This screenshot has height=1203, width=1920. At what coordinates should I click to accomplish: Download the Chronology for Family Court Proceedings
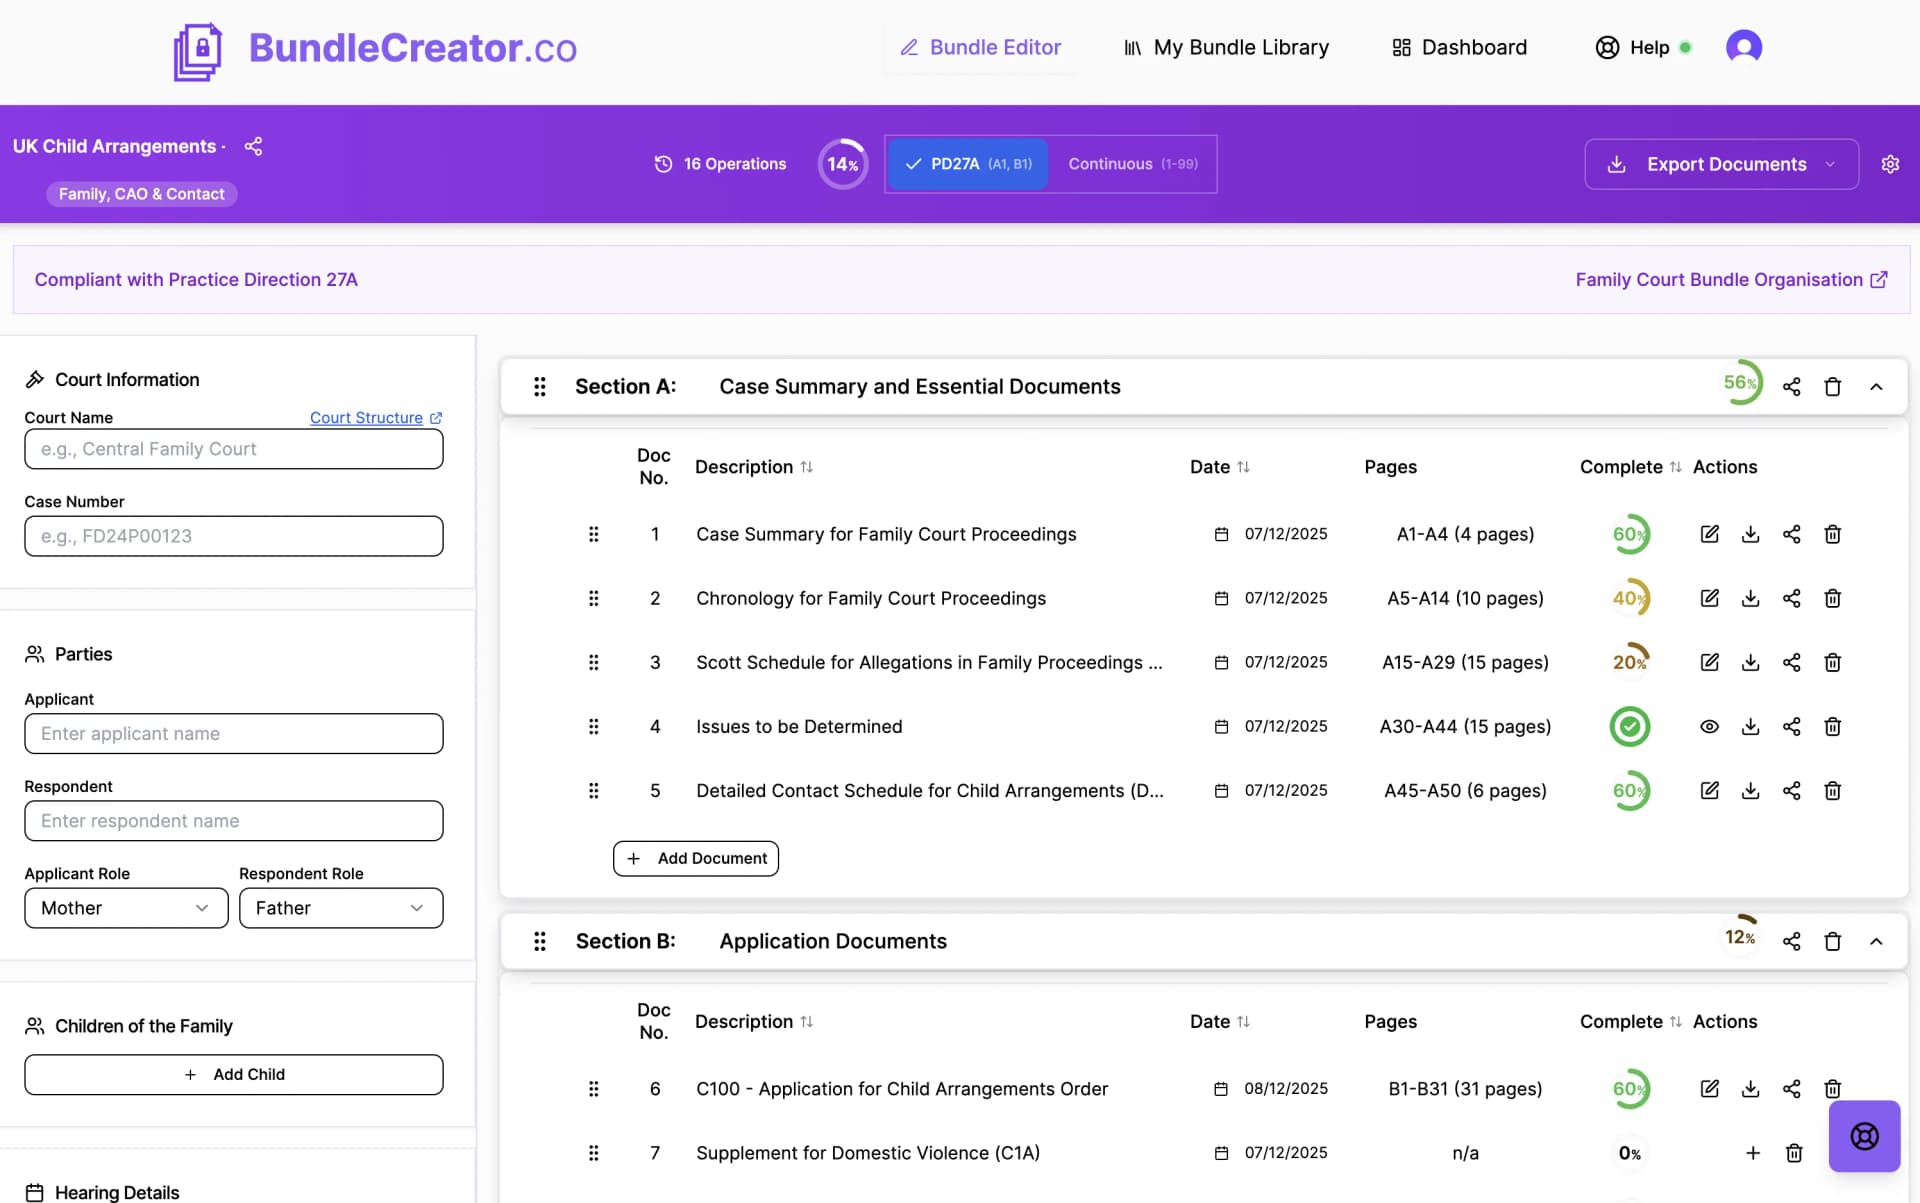(1750, 598)
